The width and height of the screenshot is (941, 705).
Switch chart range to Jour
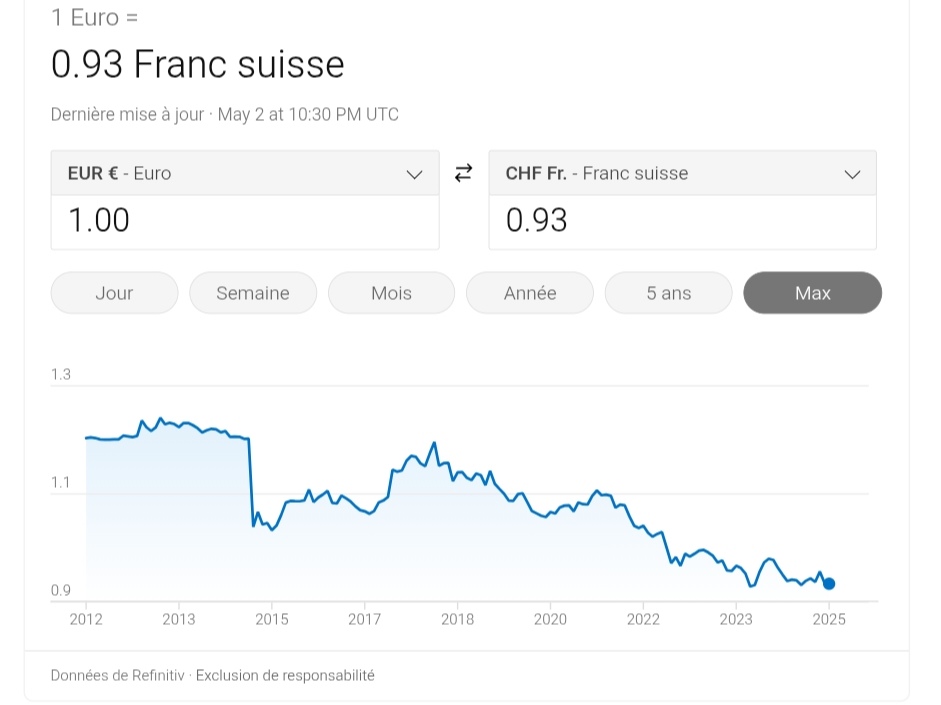coord(115,293)
